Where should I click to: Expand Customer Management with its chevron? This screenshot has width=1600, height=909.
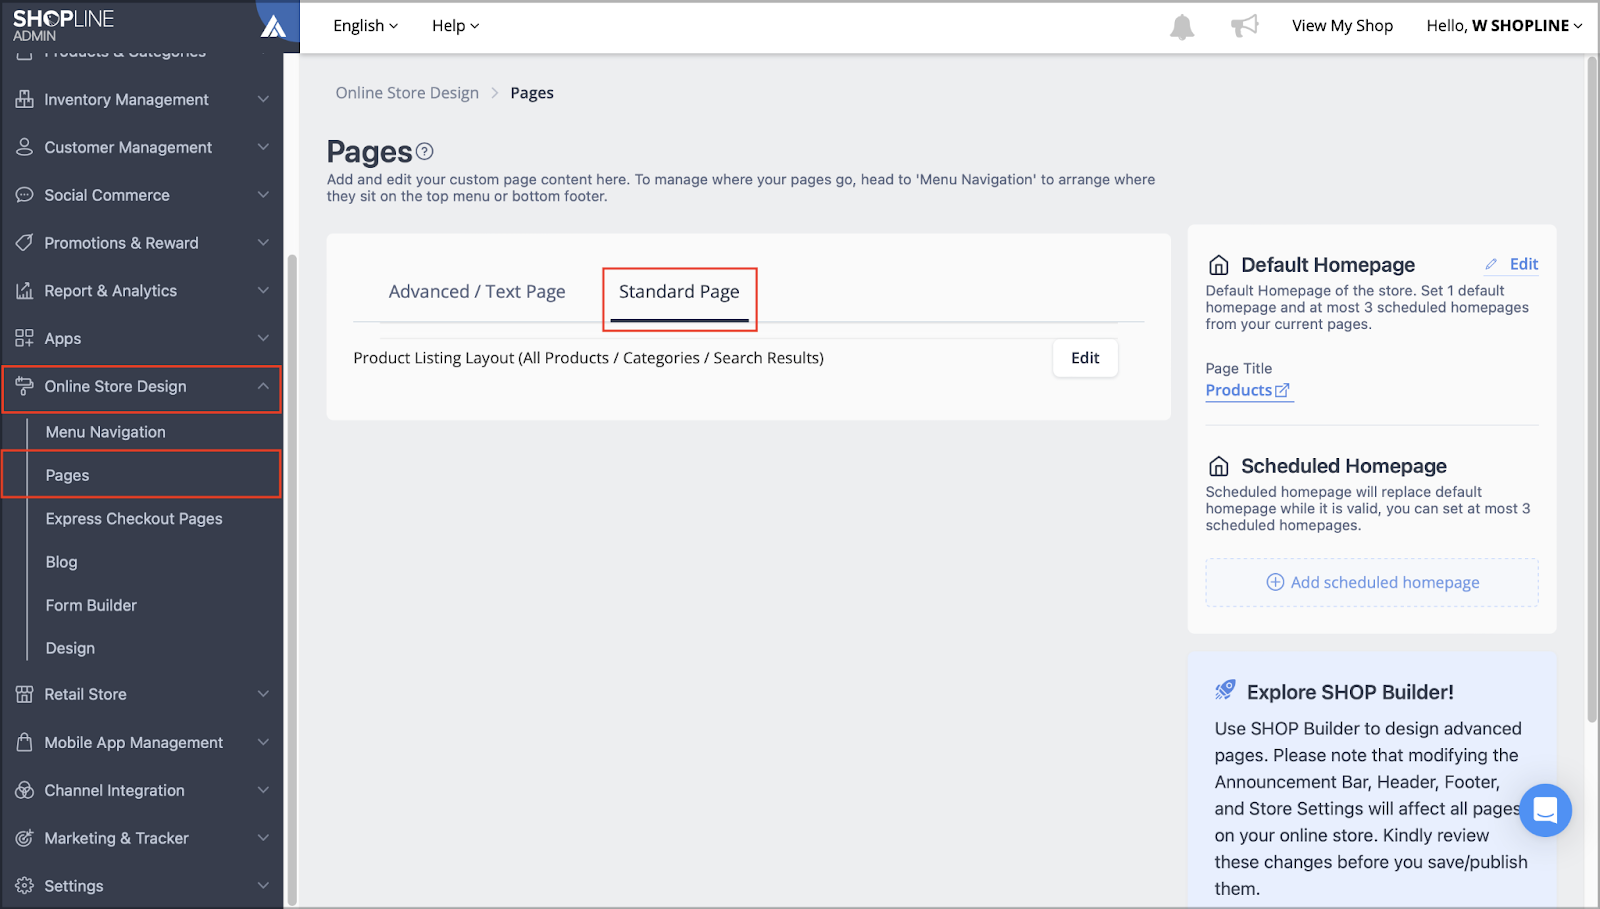[263, 147]
